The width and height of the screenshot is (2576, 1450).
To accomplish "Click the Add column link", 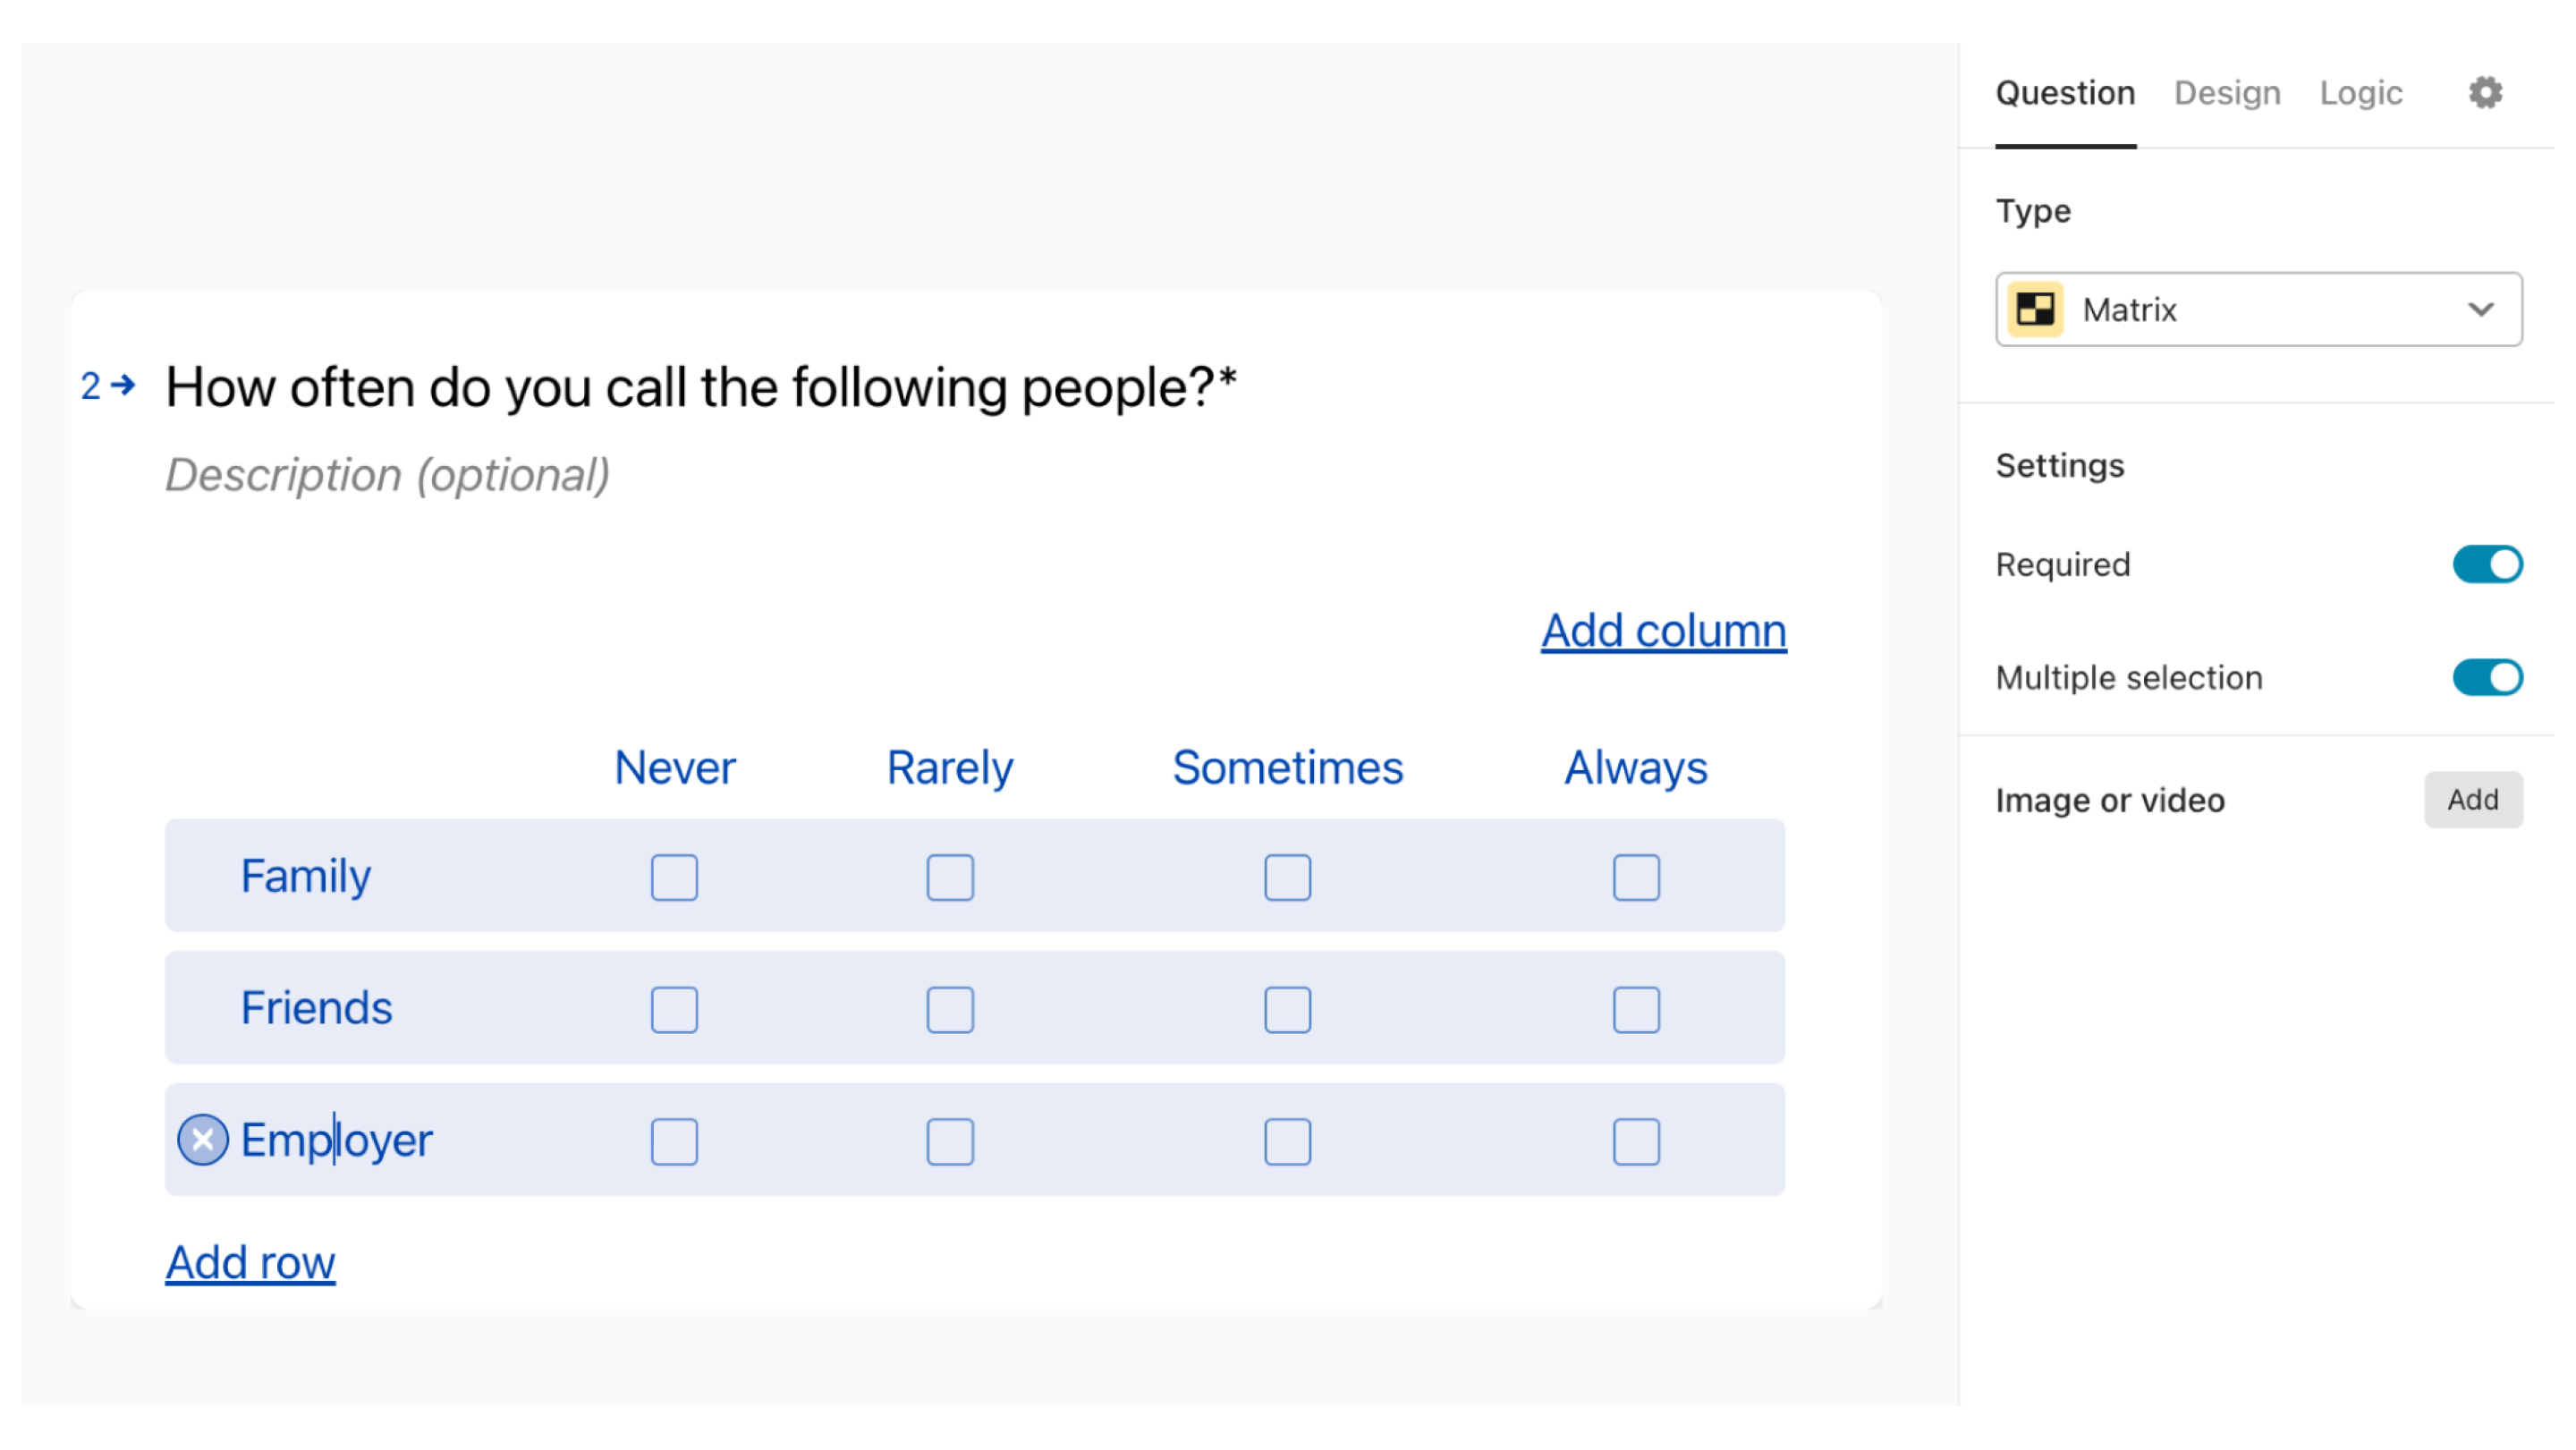I will click(x=1663, y=631).
